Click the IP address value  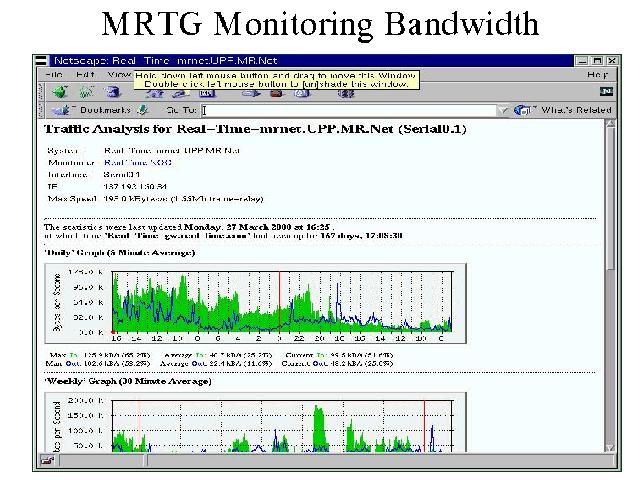(135, 187)
